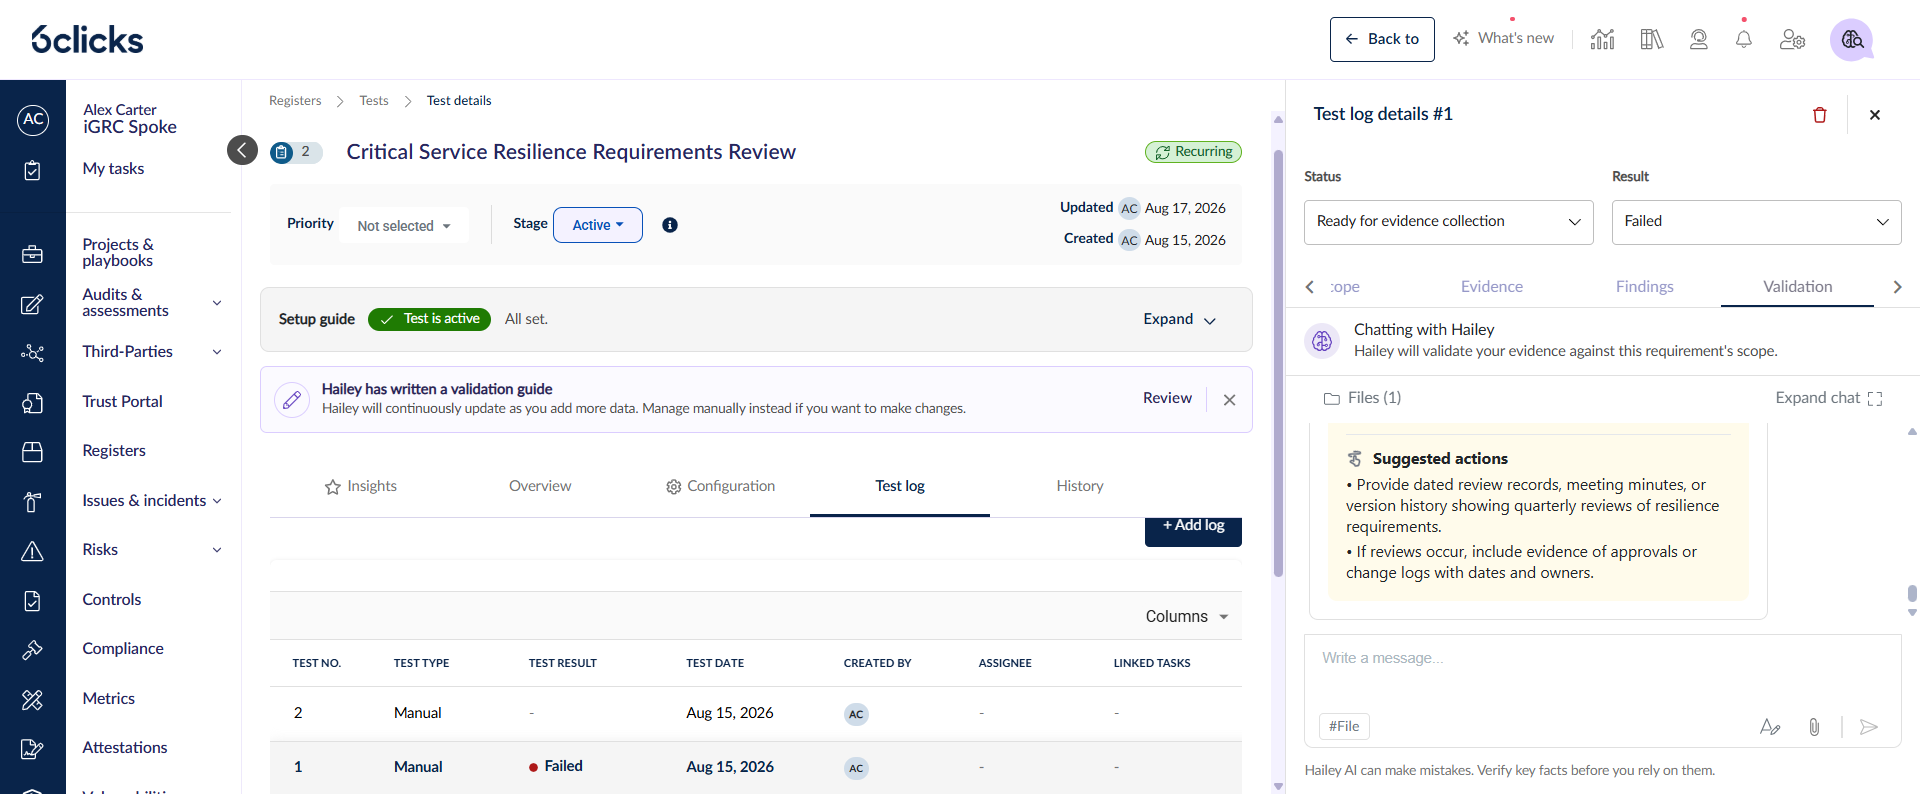The image size is (1920, 794).
Task: Expand the Setup guide section
Action: coord(1179,319)
